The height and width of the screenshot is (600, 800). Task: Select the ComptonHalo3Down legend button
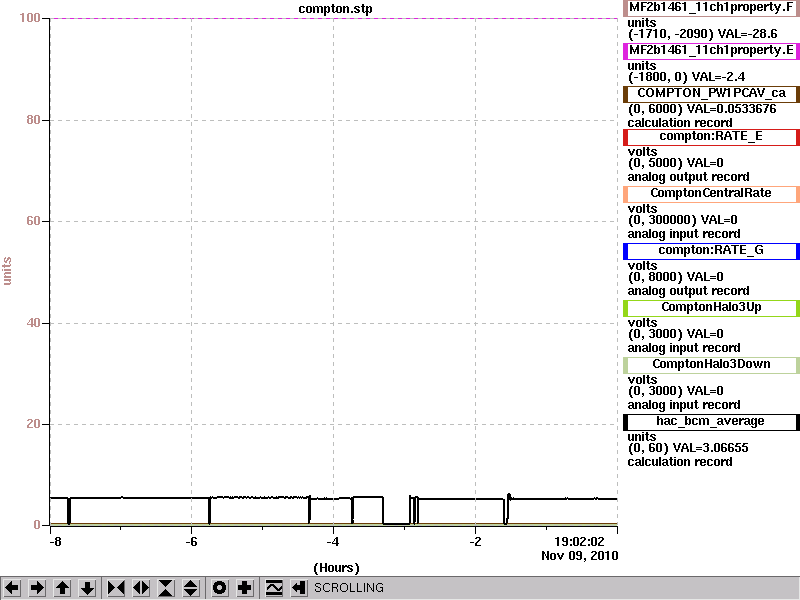(x=711, y=365)
